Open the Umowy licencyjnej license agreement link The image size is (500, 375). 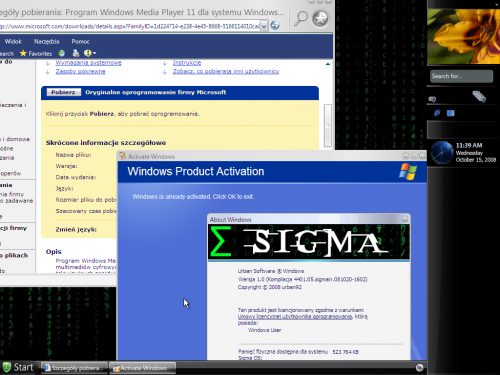click(x=295, y=317)
